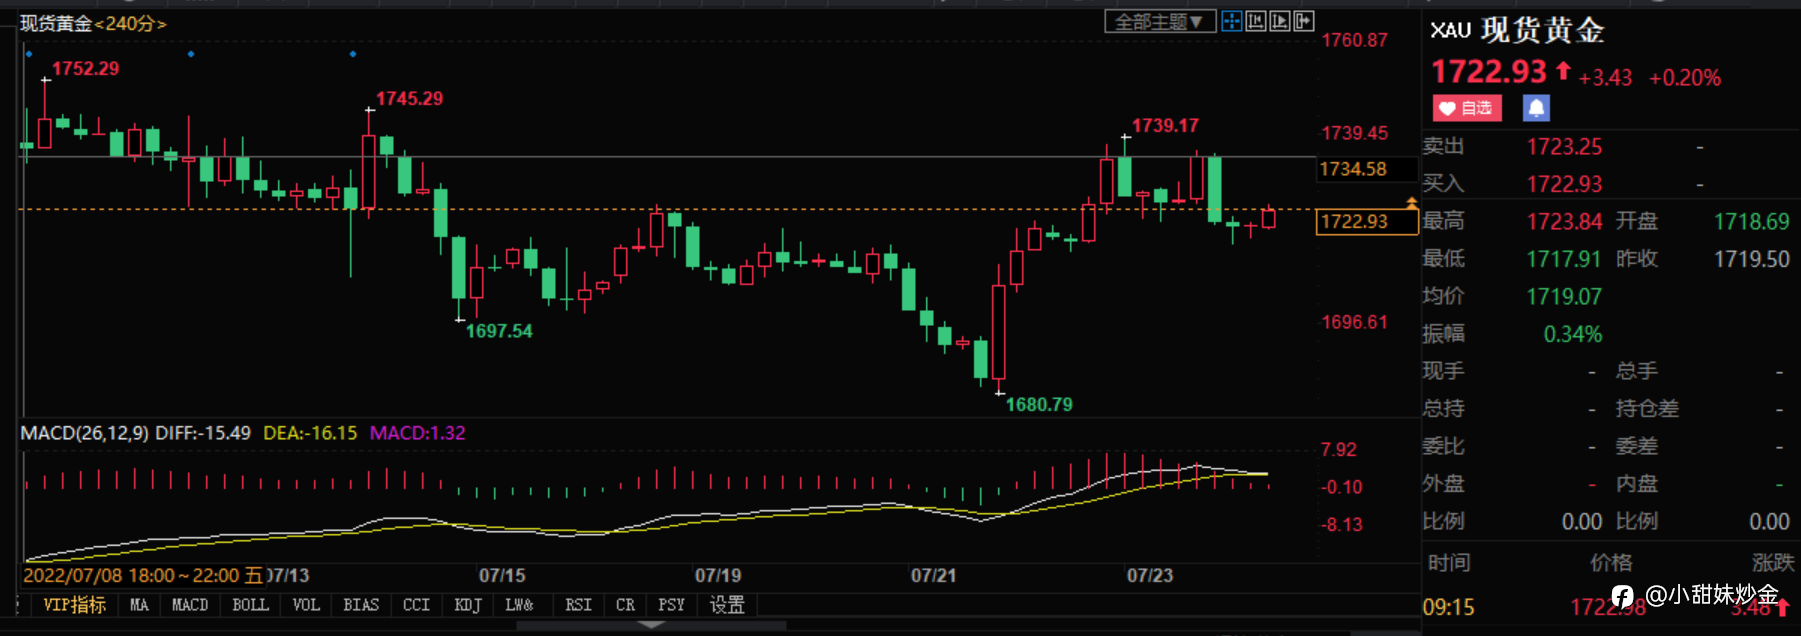Click the 卖出 price 1723.25
This screenshot has width=1801, height=636.
pyautogui.click(x=1564, y=147)
